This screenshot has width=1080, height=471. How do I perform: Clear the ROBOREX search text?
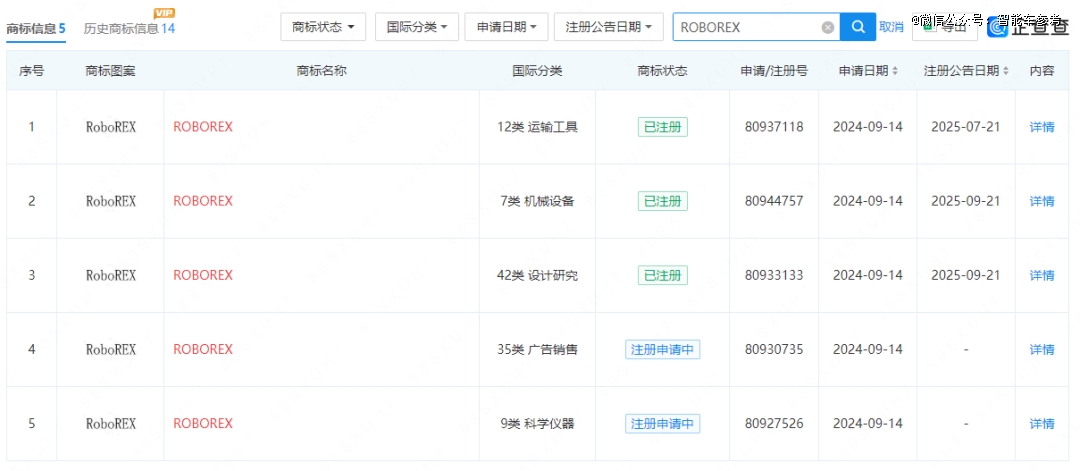click(827, 27)
